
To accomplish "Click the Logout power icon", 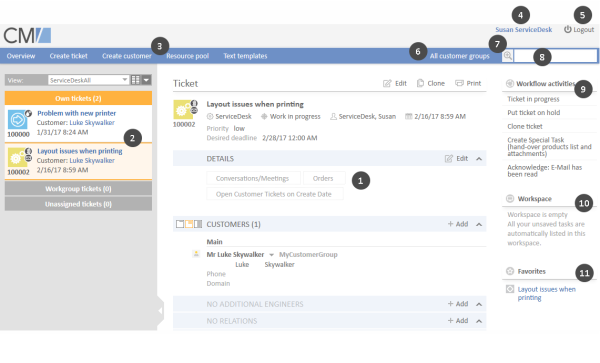I will pos(567,29).
